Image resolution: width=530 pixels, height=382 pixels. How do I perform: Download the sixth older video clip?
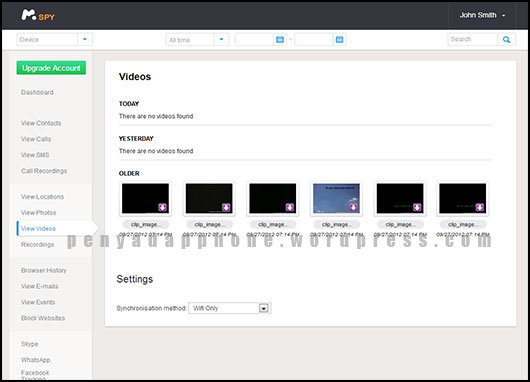(x=480, y=207)
